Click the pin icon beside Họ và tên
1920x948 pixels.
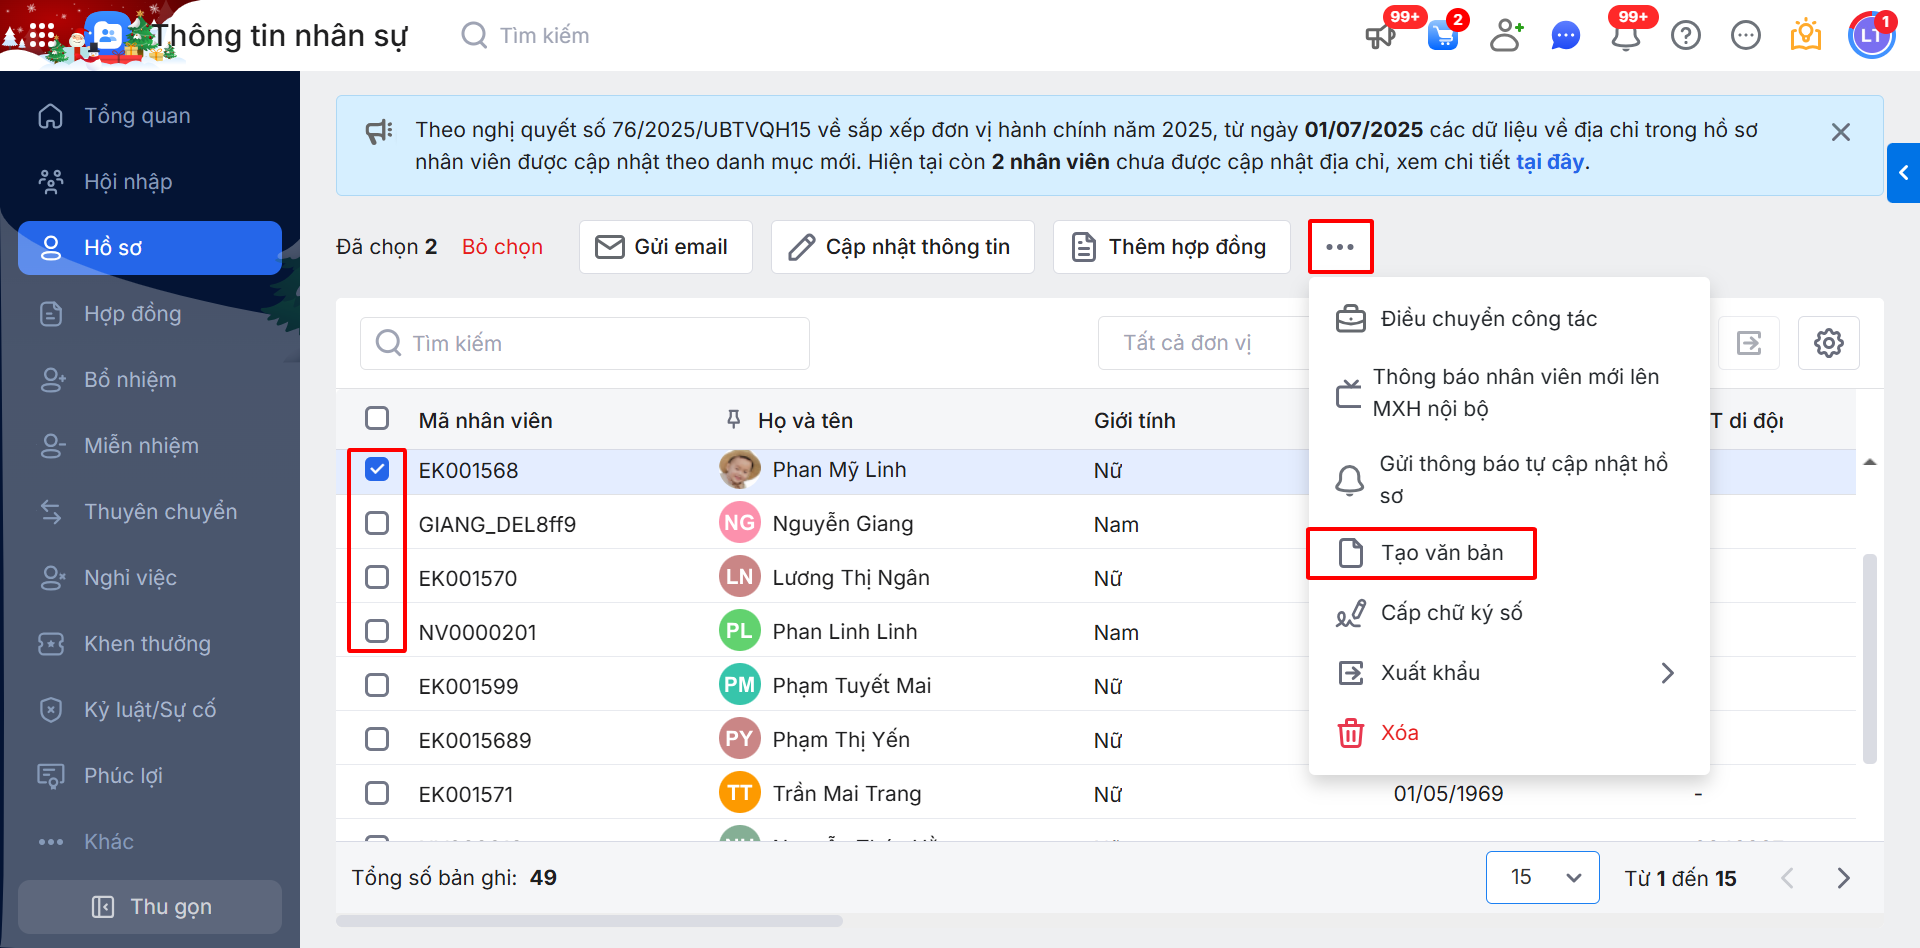[734, 420]
